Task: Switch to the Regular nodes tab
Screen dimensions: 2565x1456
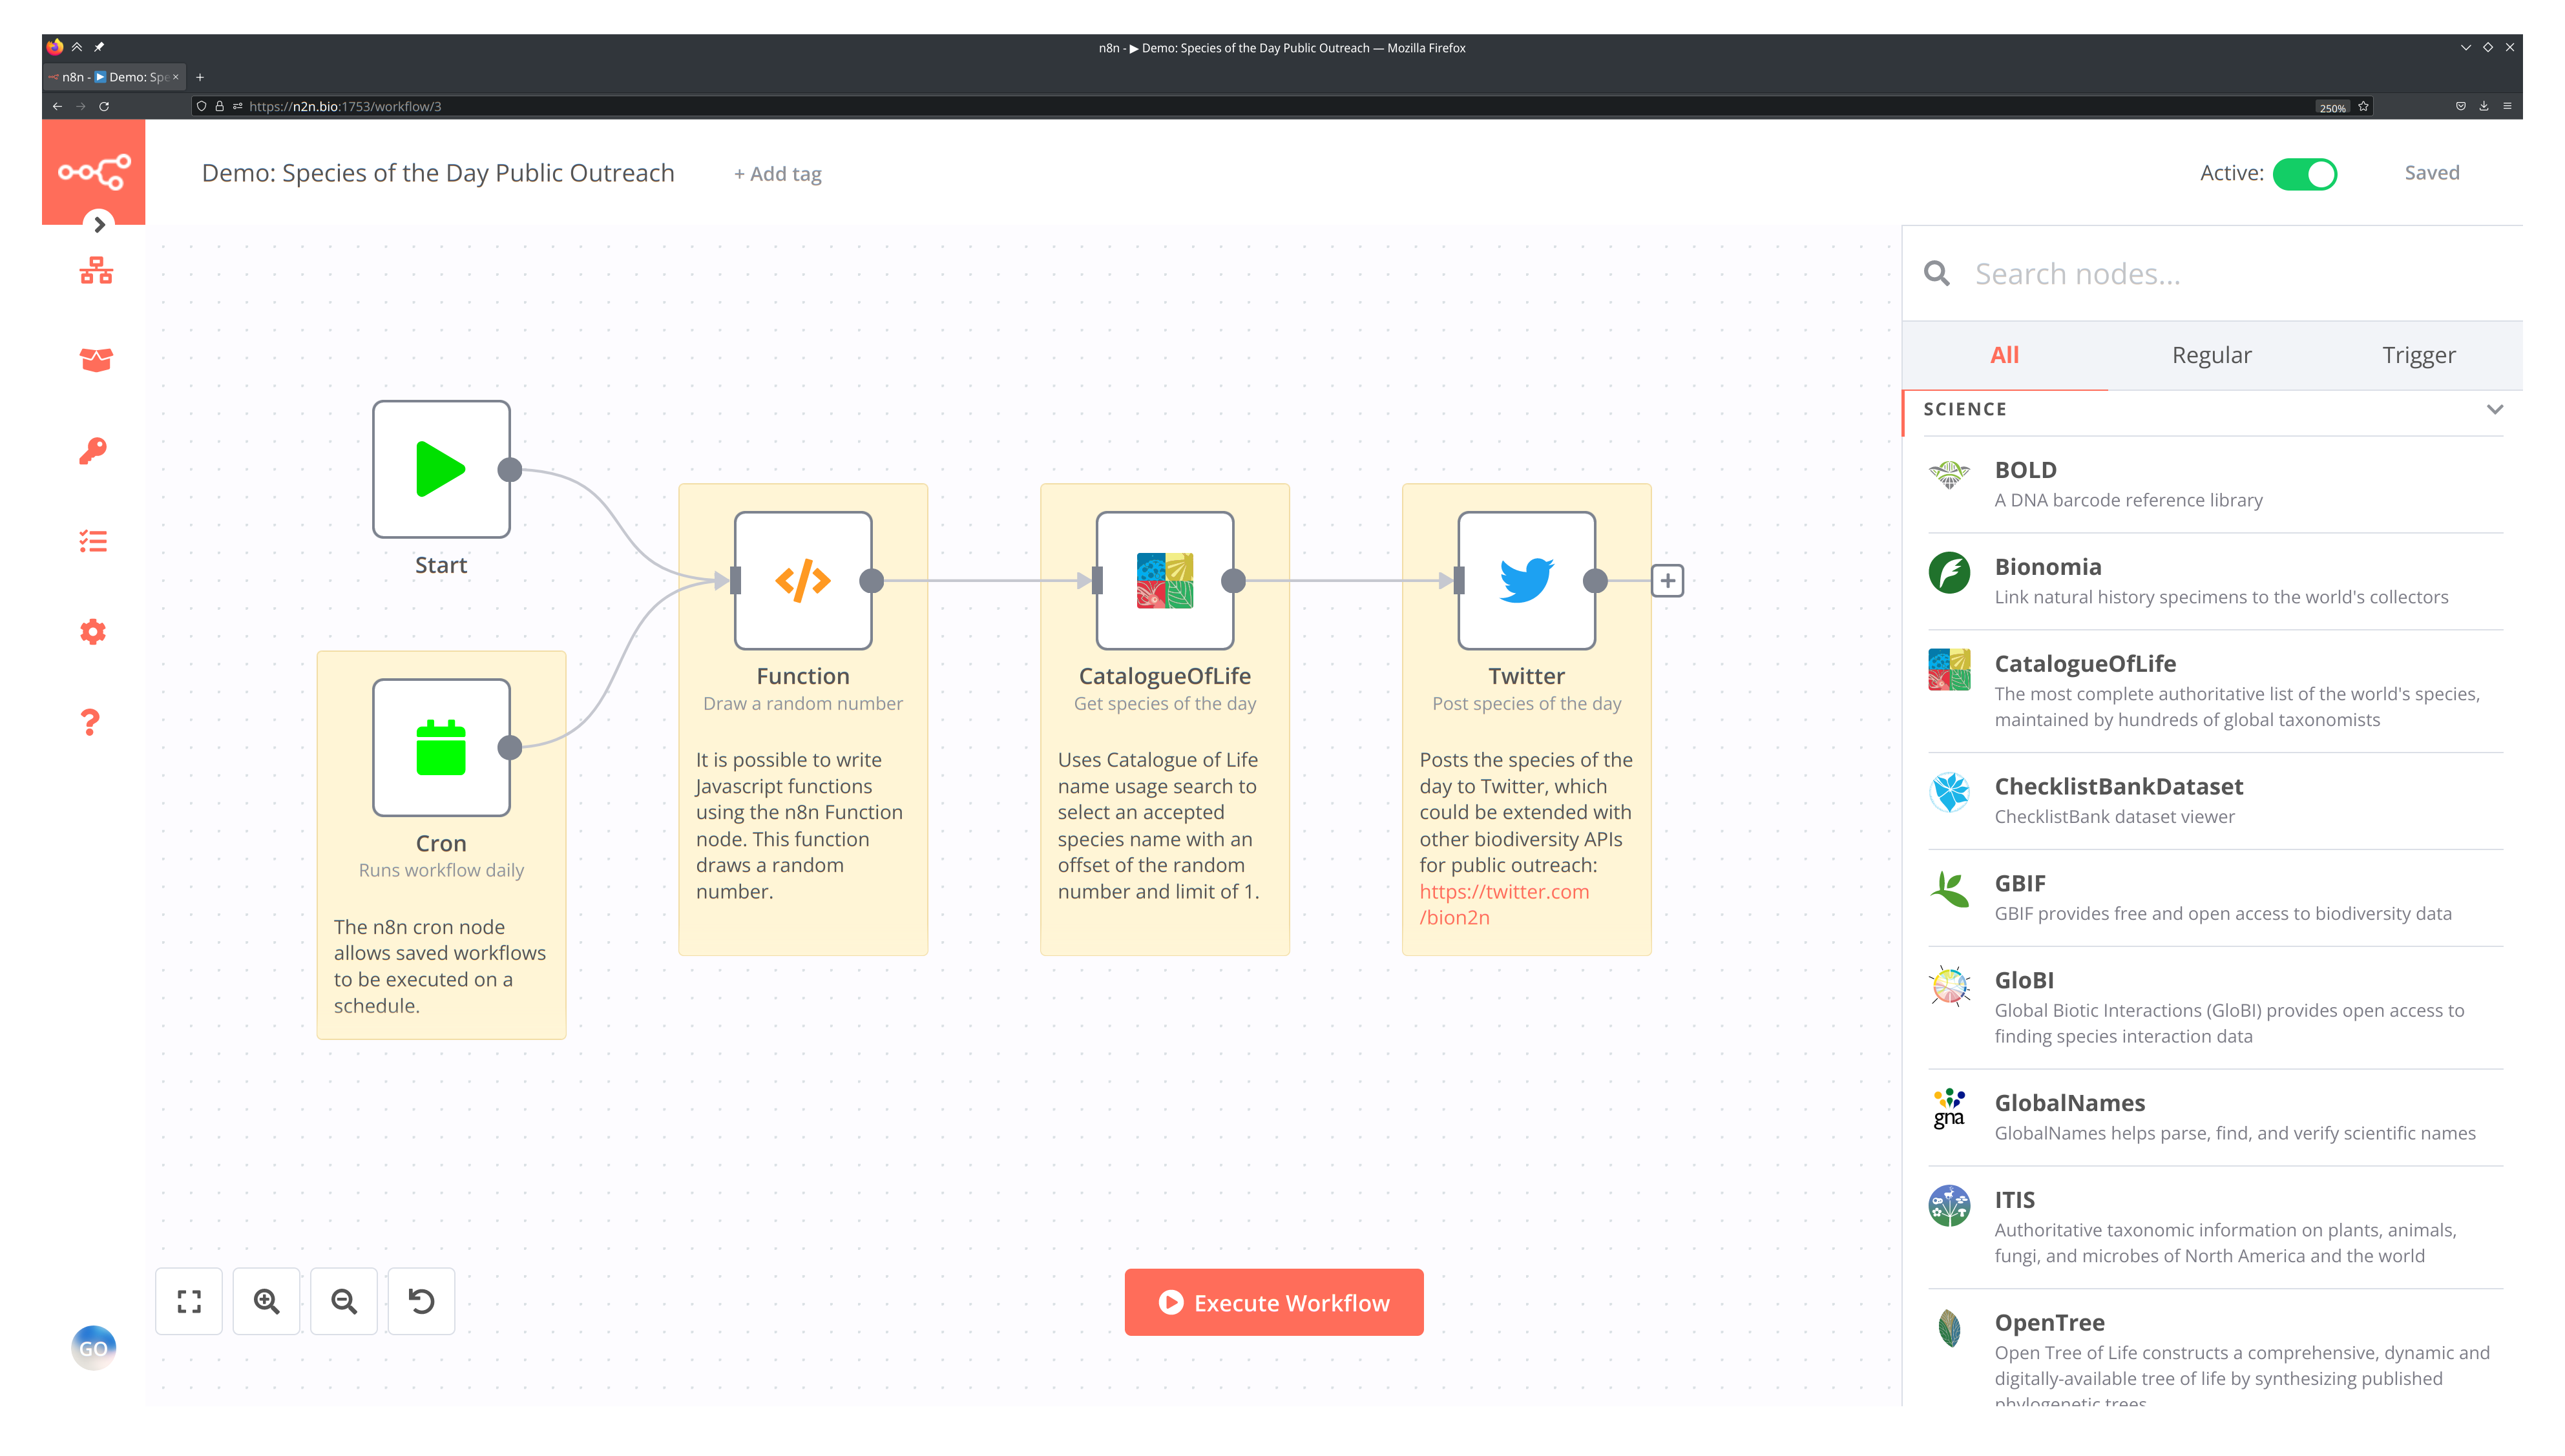Action: pos(2211,355)
